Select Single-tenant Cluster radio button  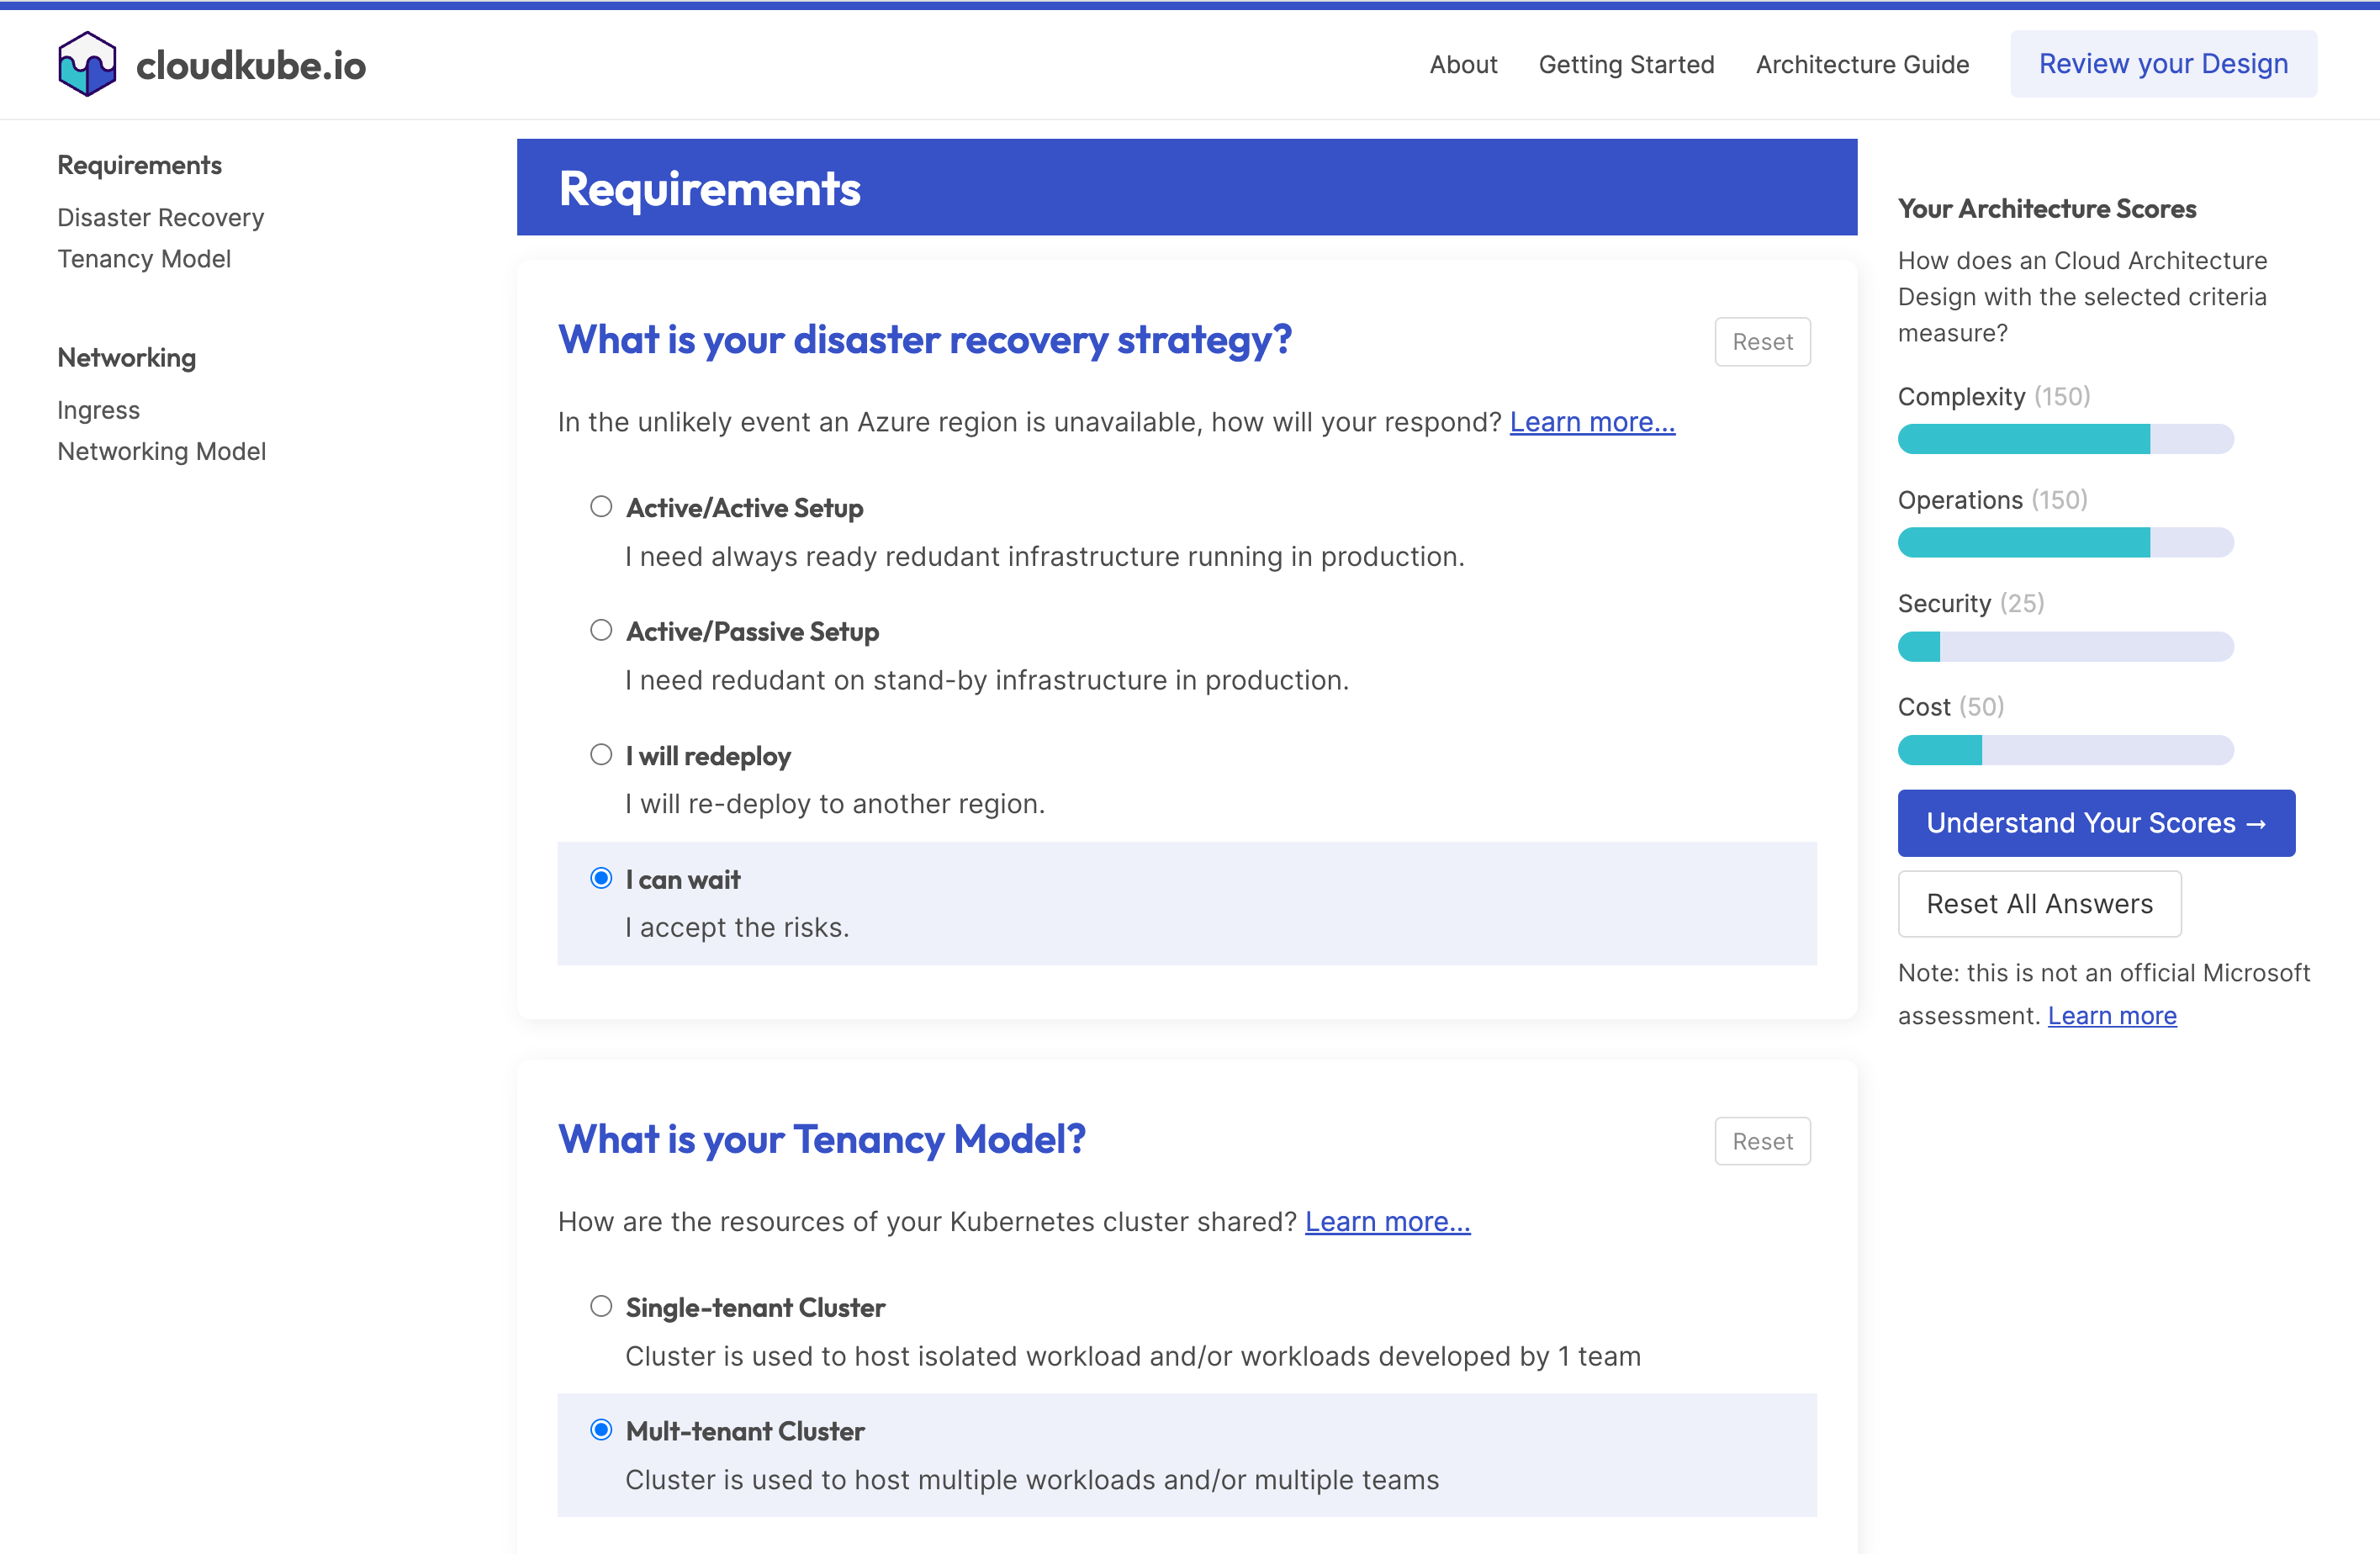[601, 1306]
